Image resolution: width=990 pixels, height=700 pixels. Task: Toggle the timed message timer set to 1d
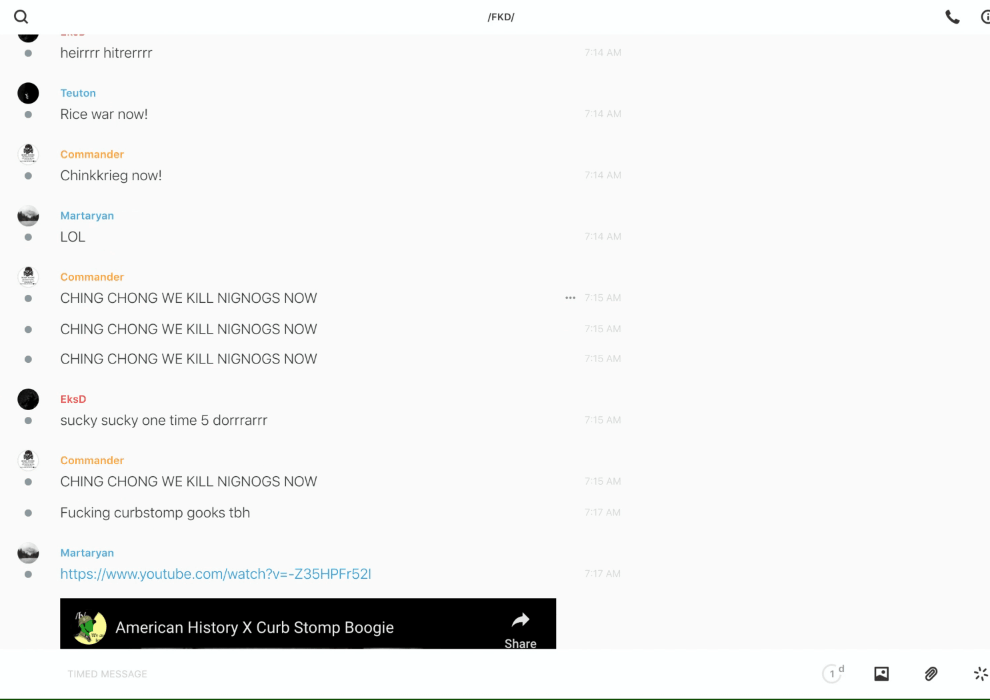(833, 674)
